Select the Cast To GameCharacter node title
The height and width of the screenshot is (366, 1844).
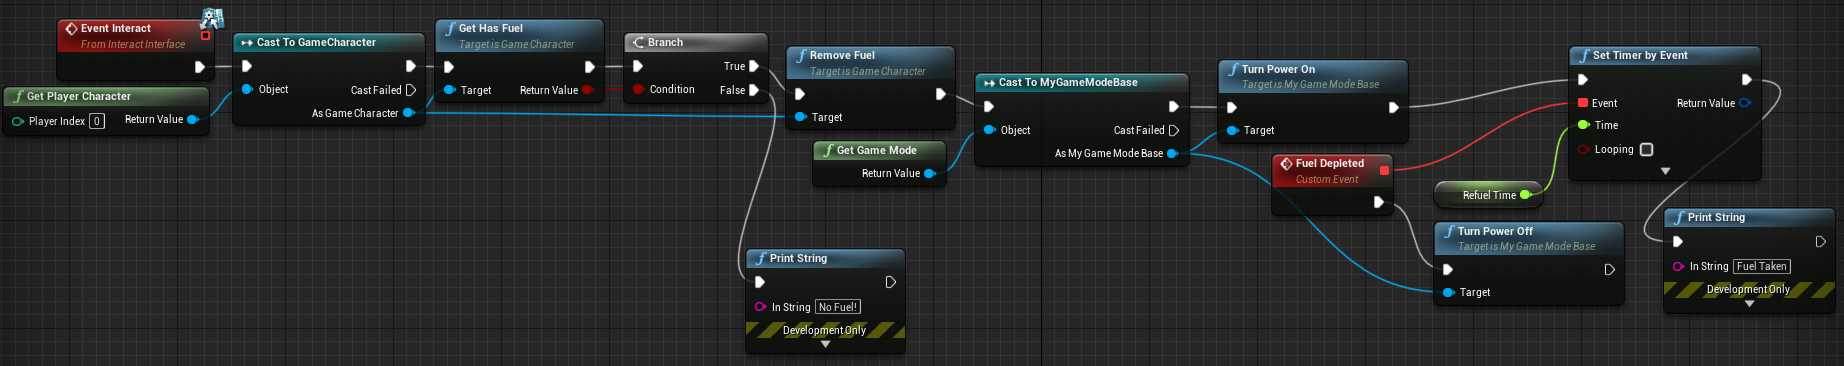[x=316, y=42]
